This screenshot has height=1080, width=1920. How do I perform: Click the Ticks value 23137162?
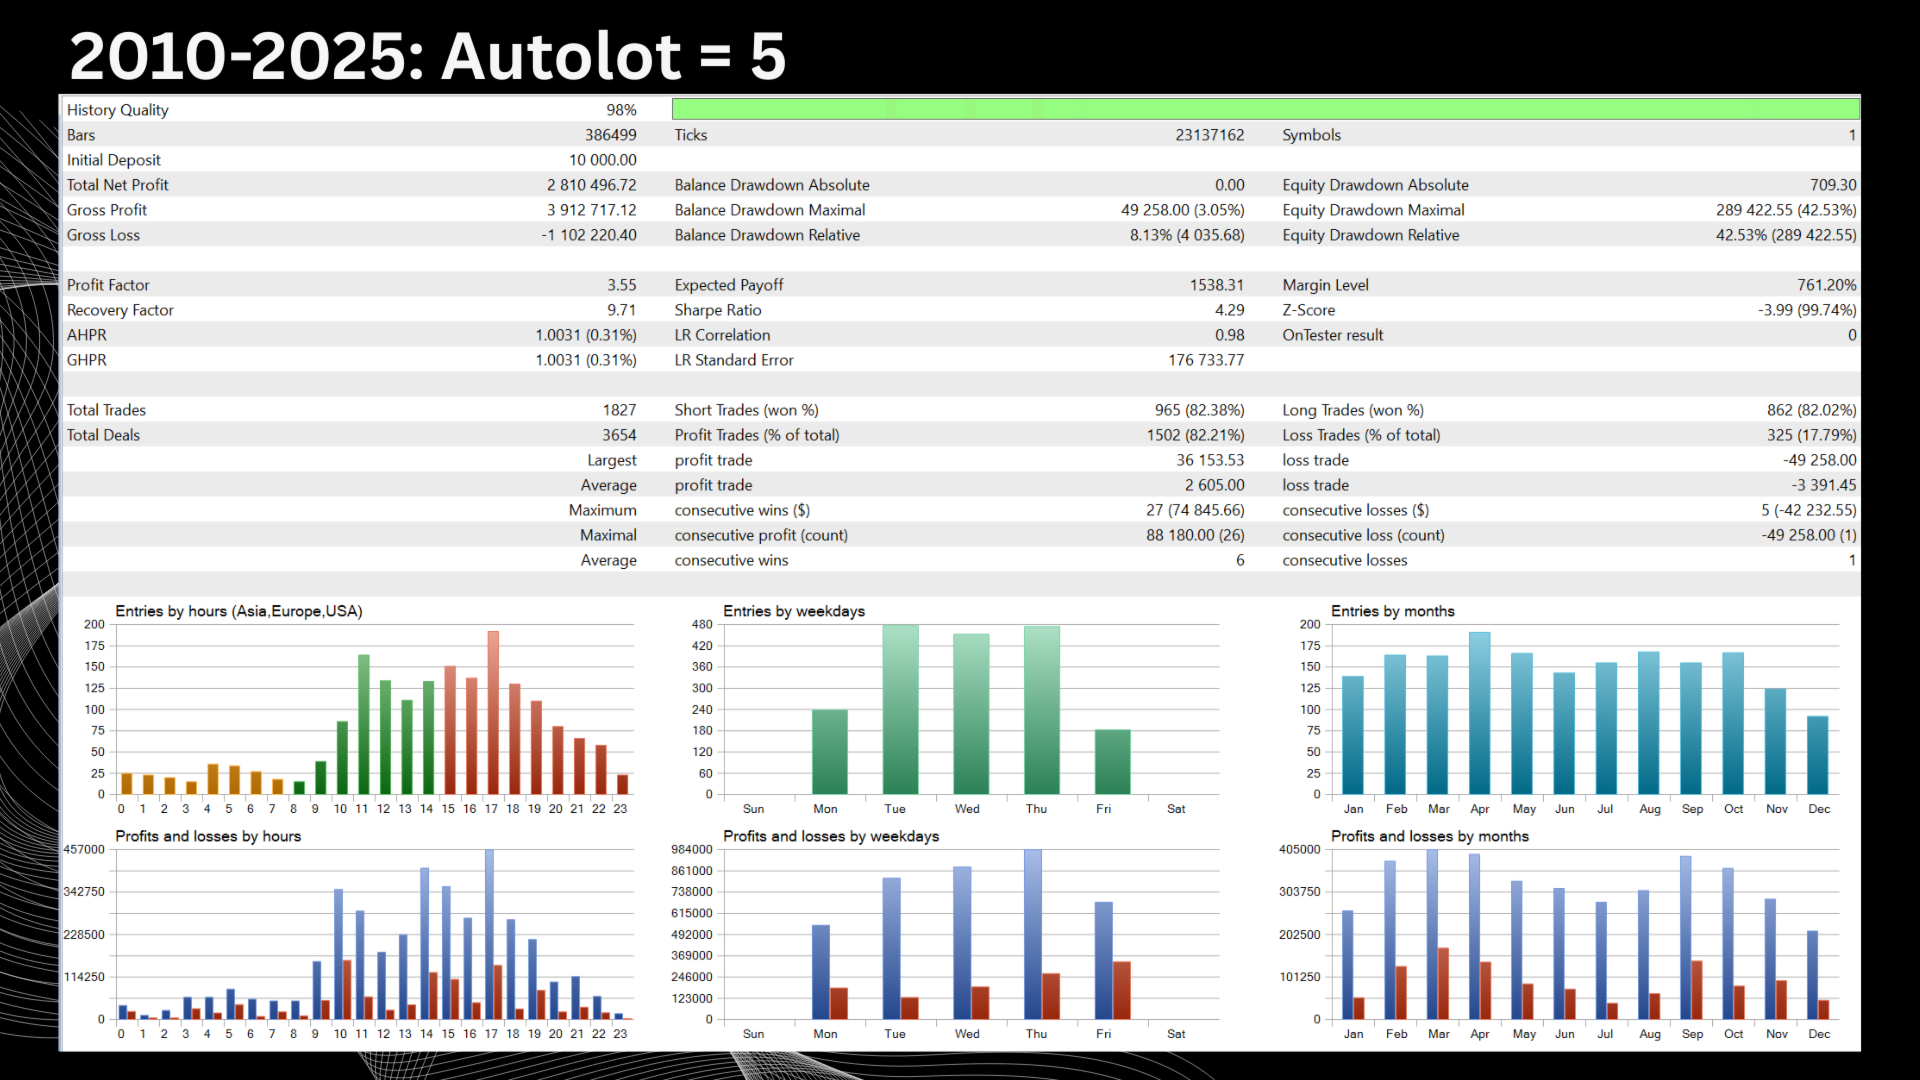coord(1210,134)
